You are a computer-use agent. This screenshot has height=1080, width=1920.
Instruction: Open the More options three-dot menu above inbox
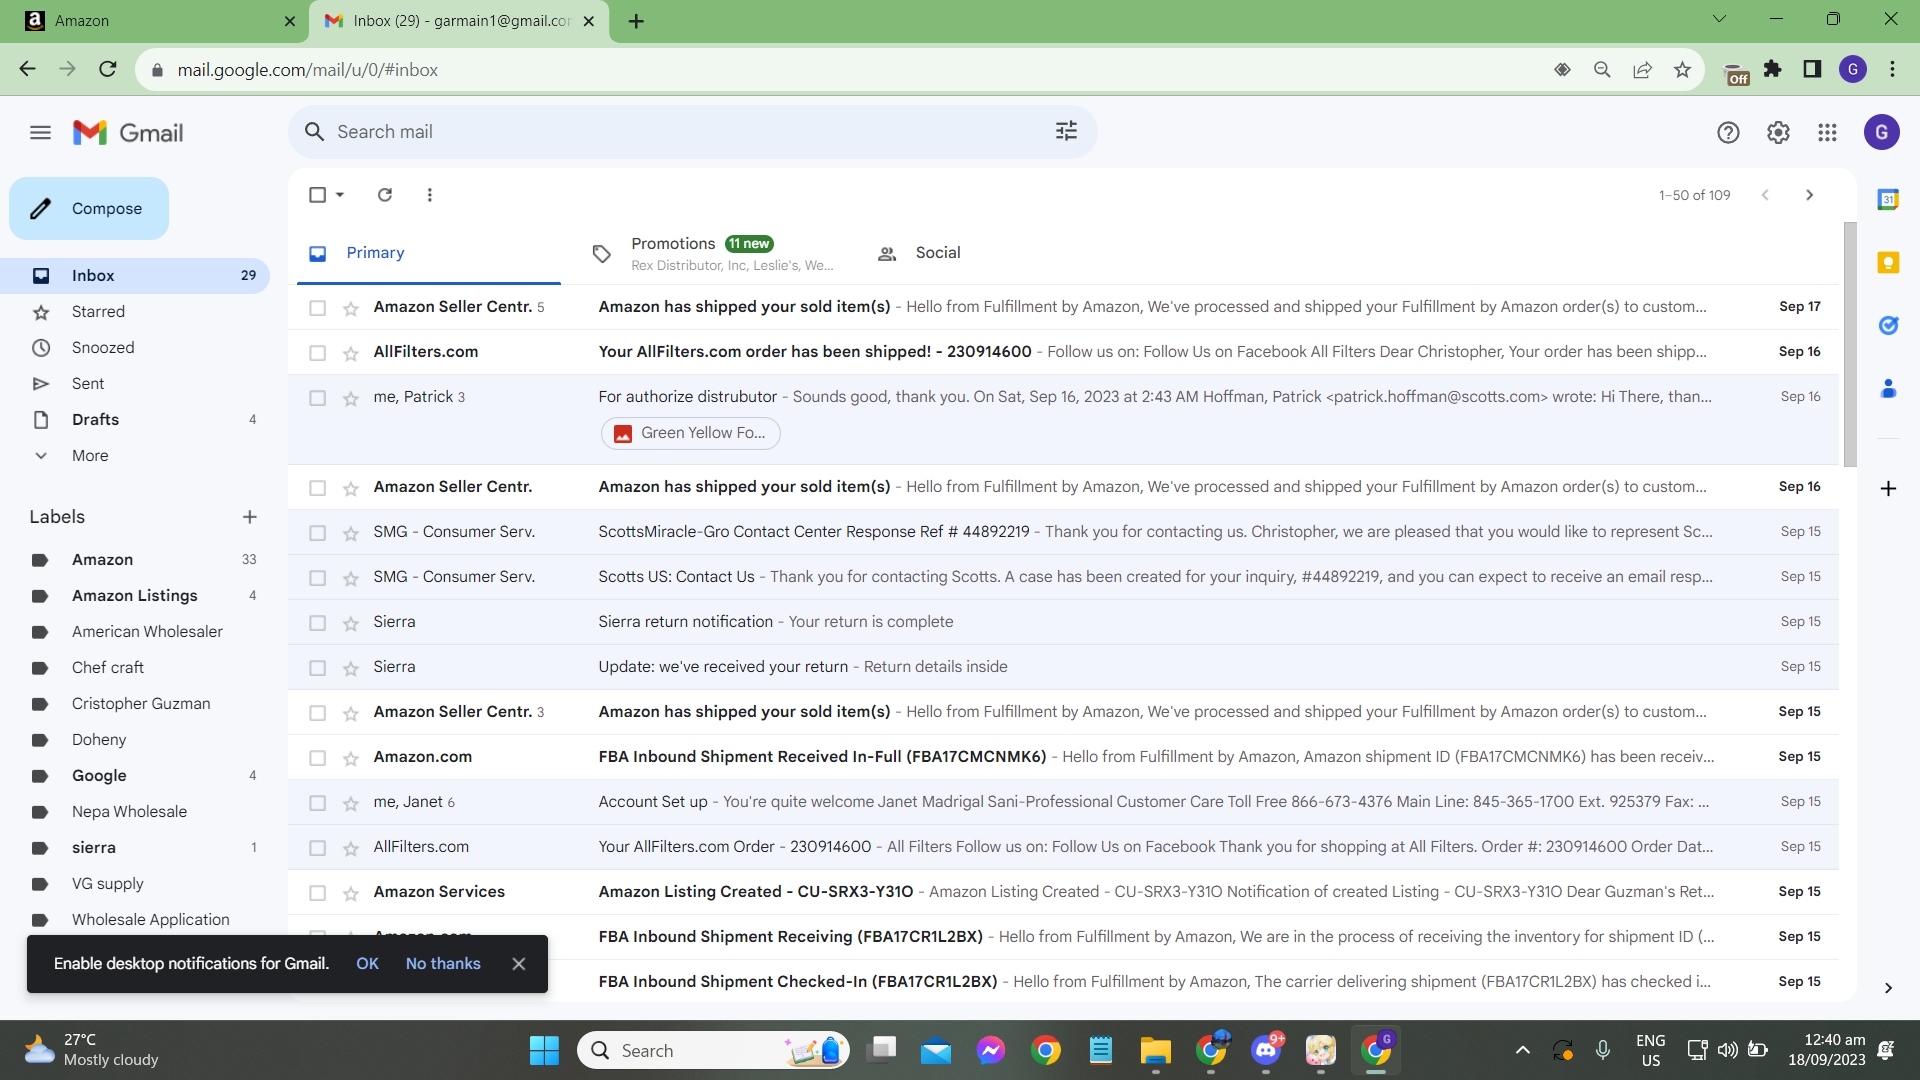(430, 195)
